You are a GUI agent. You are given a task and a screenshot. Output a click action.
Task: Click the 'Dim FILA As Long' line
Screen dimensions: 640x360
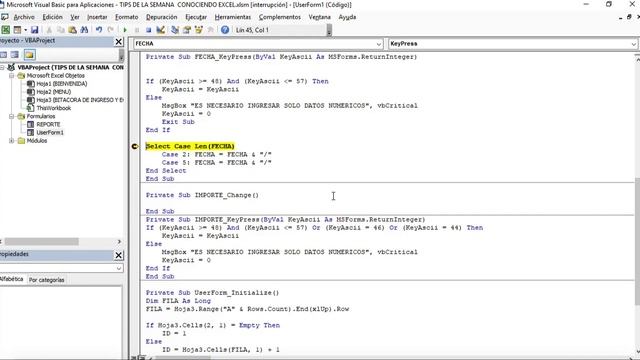(x=178, y=301)
